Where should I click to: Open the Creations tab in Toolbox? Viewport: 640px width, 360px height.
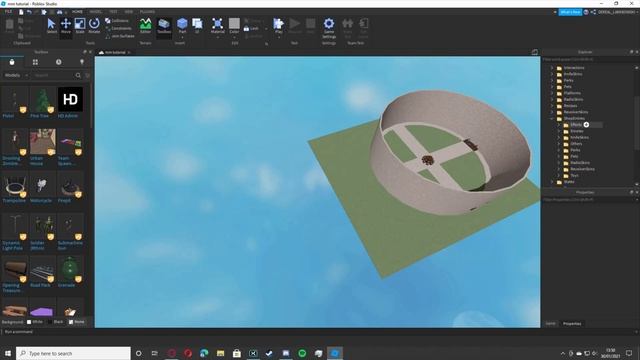tap(82, 62)
